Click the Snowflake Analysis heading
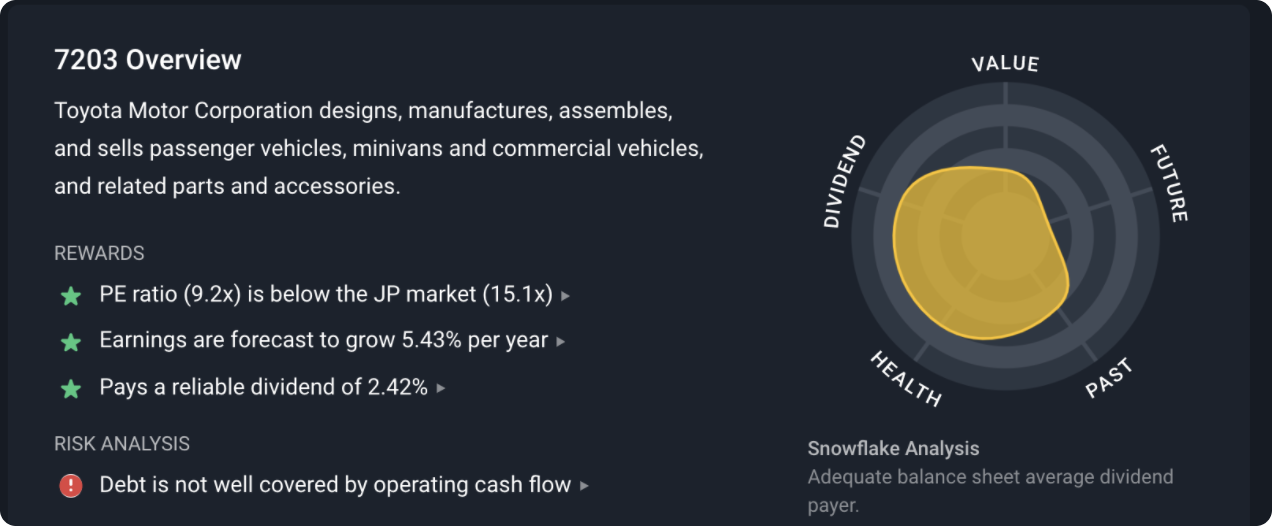 [893, 448]
